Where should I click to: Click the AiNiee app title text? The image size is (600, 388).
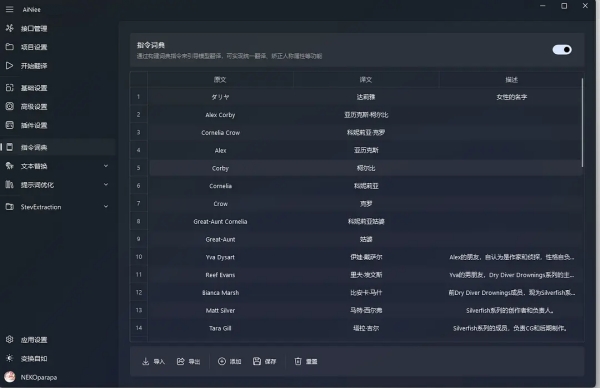point(31,10)
